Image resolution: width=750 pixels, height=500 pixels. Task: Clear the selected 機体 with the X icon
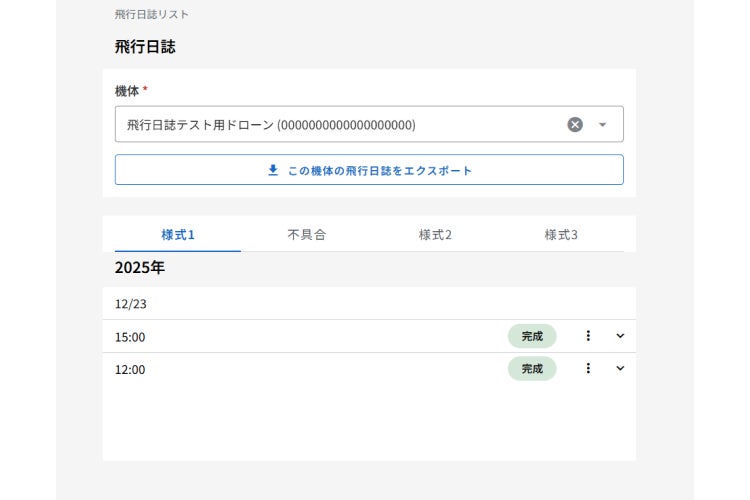[575, 125]
